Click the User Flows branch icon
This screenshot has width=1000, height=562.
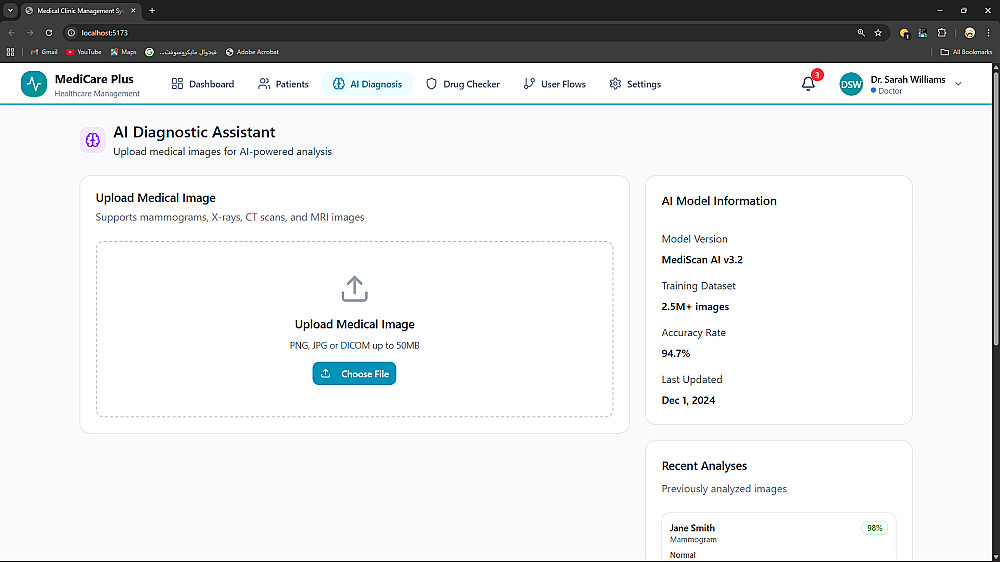point(529,84)
